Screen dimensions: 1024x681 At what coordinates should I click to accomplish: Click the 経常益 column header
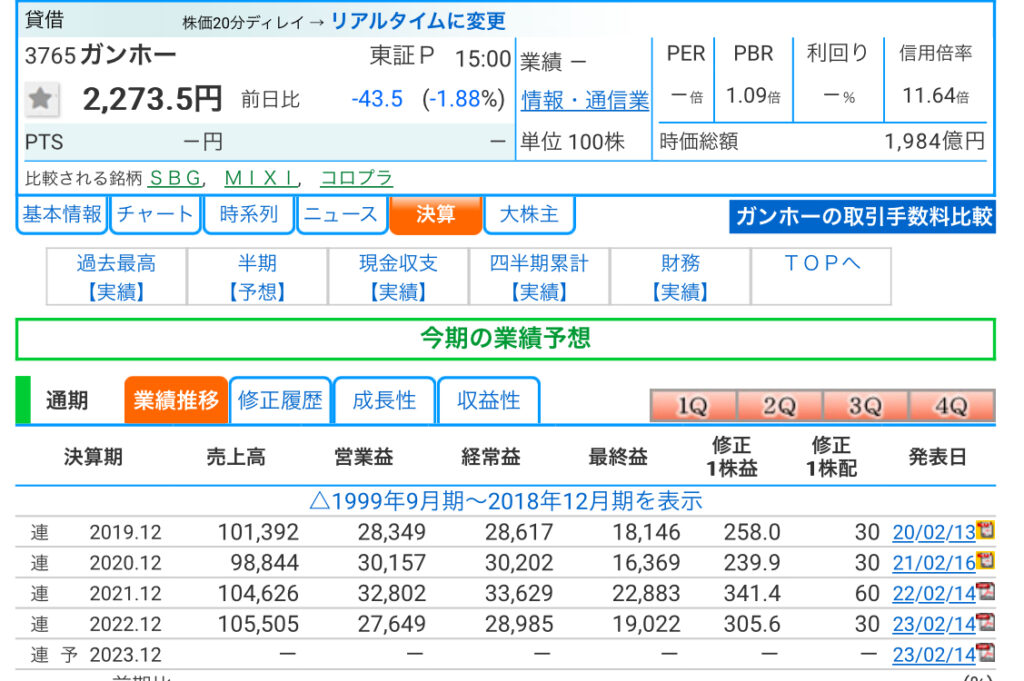[490, 457]
